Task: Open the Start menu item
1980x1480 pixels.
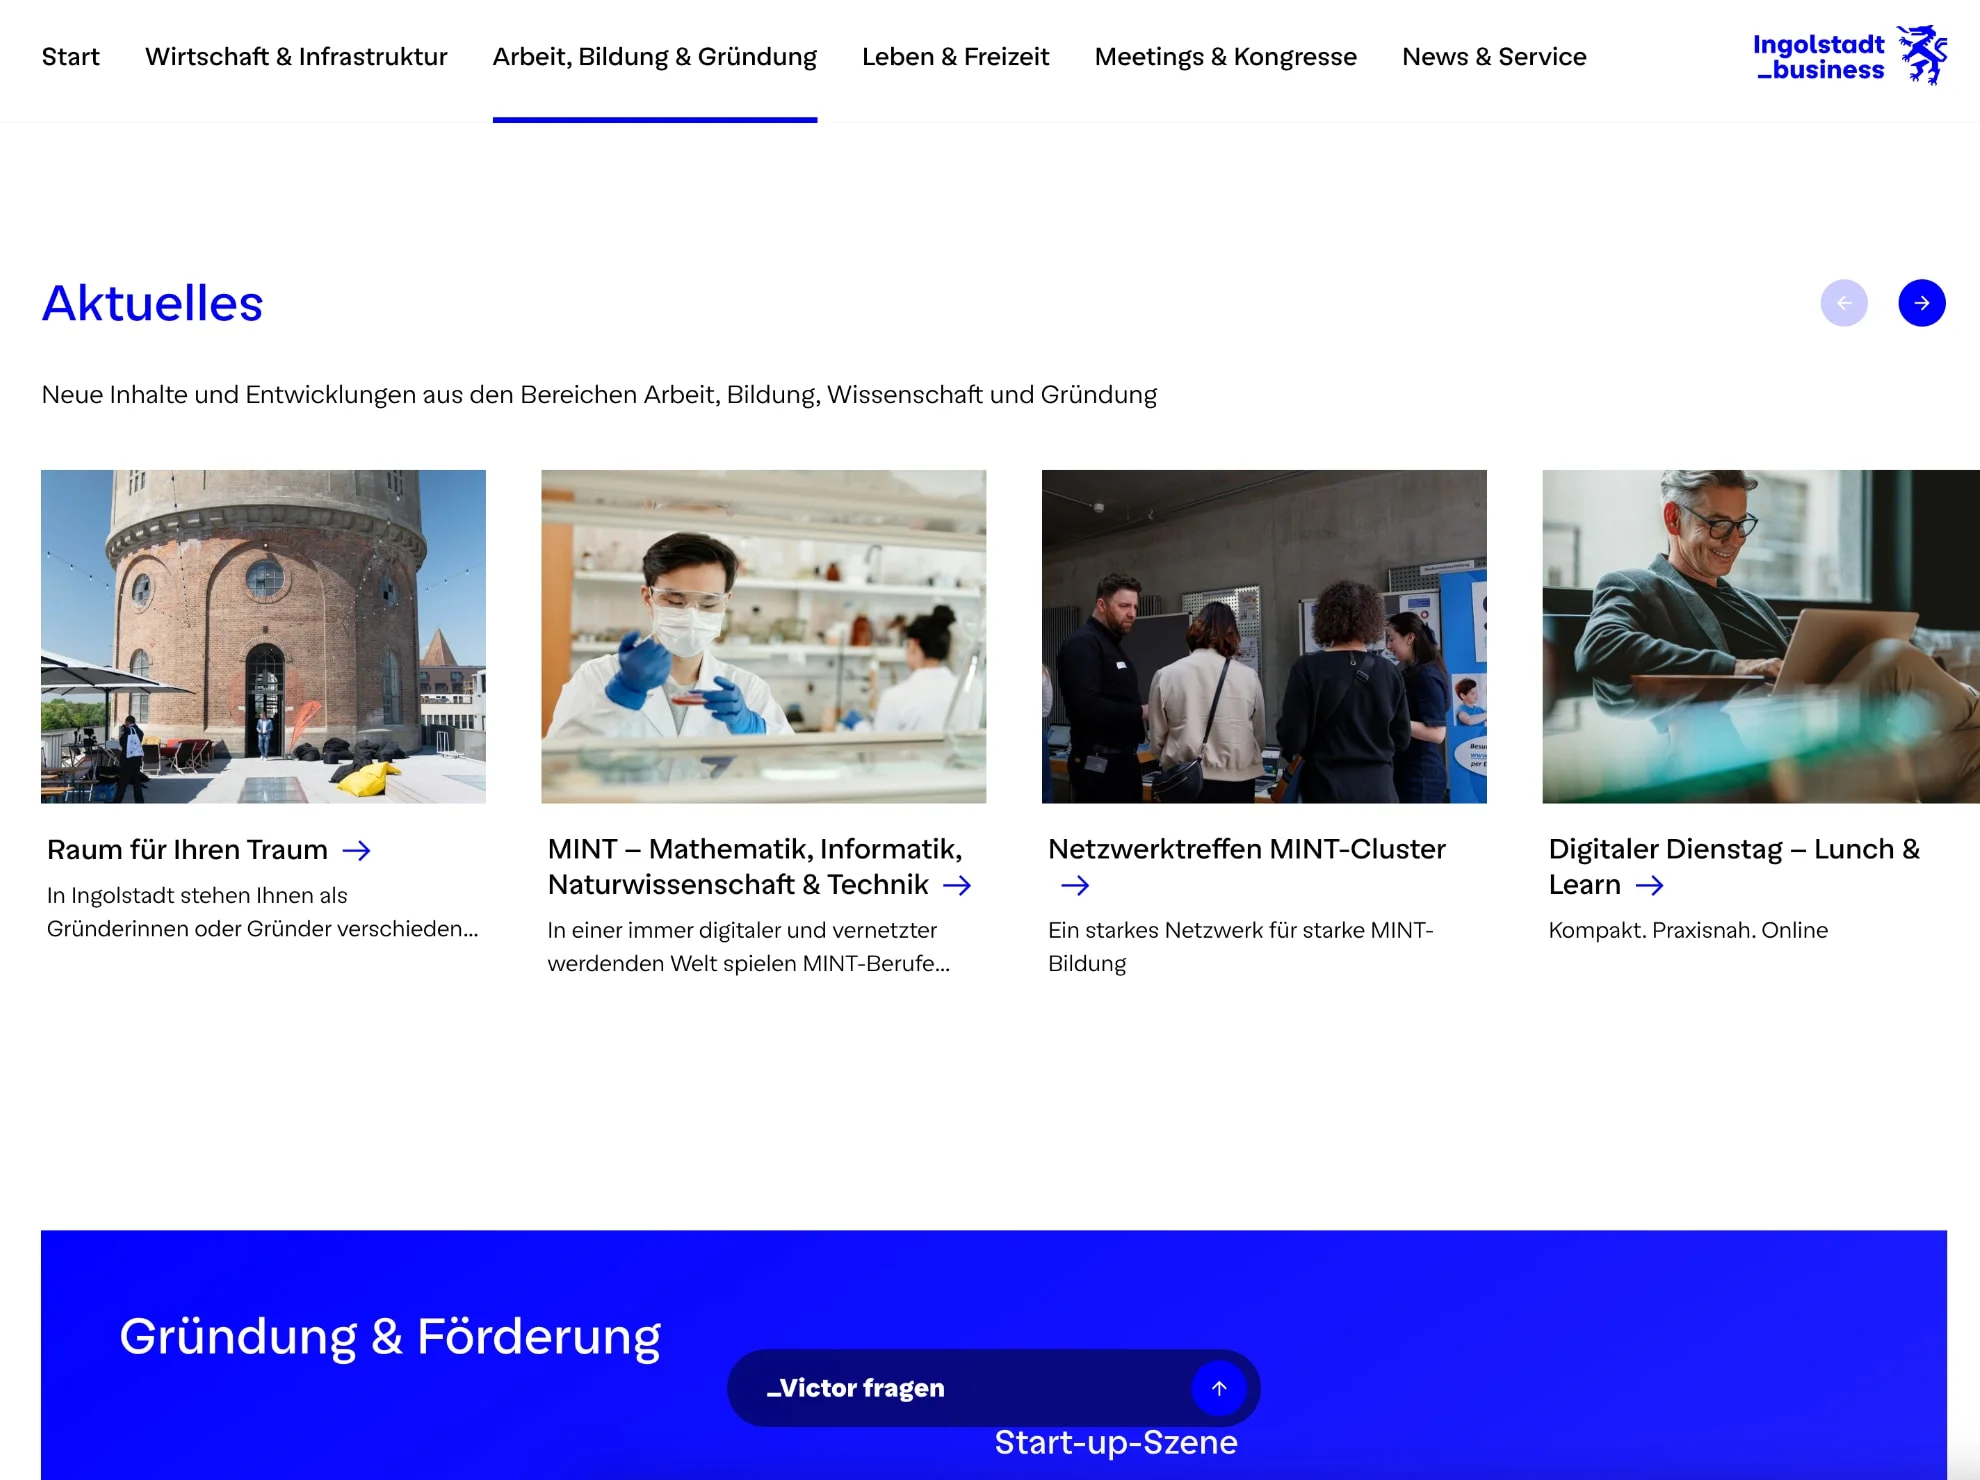Action: point(70,57)
